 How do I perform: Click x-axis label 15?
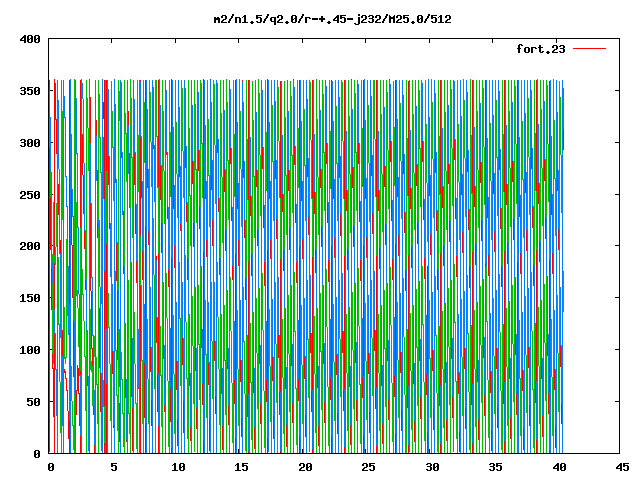coord(242,467)
